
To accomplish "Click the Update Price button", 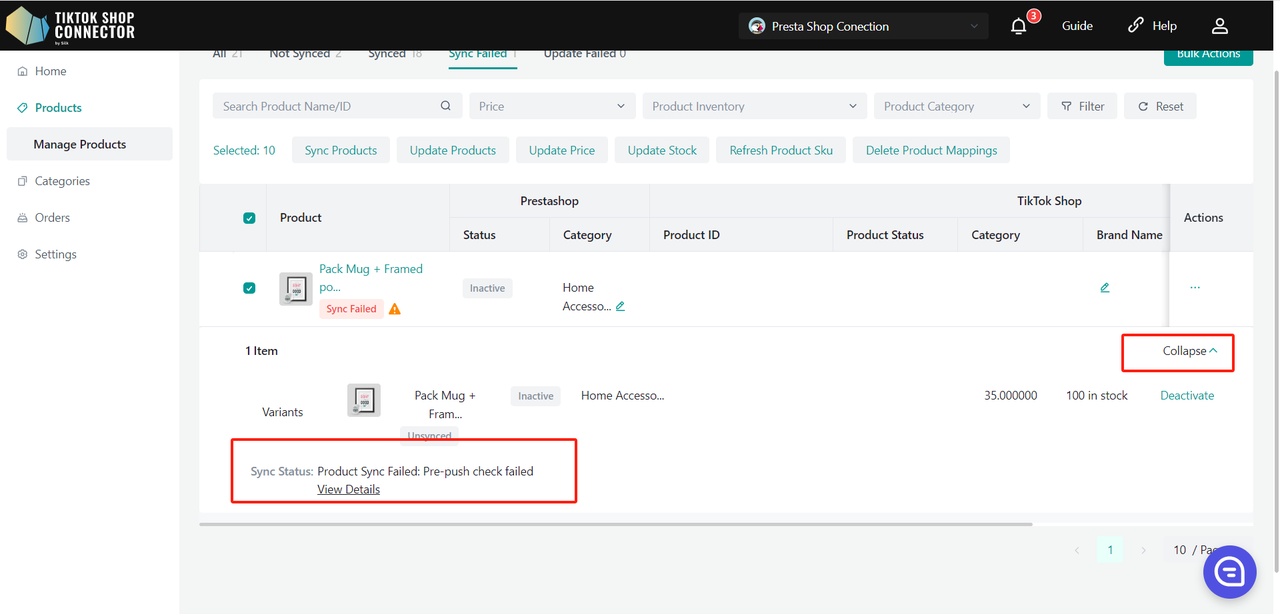I will 562,150.
